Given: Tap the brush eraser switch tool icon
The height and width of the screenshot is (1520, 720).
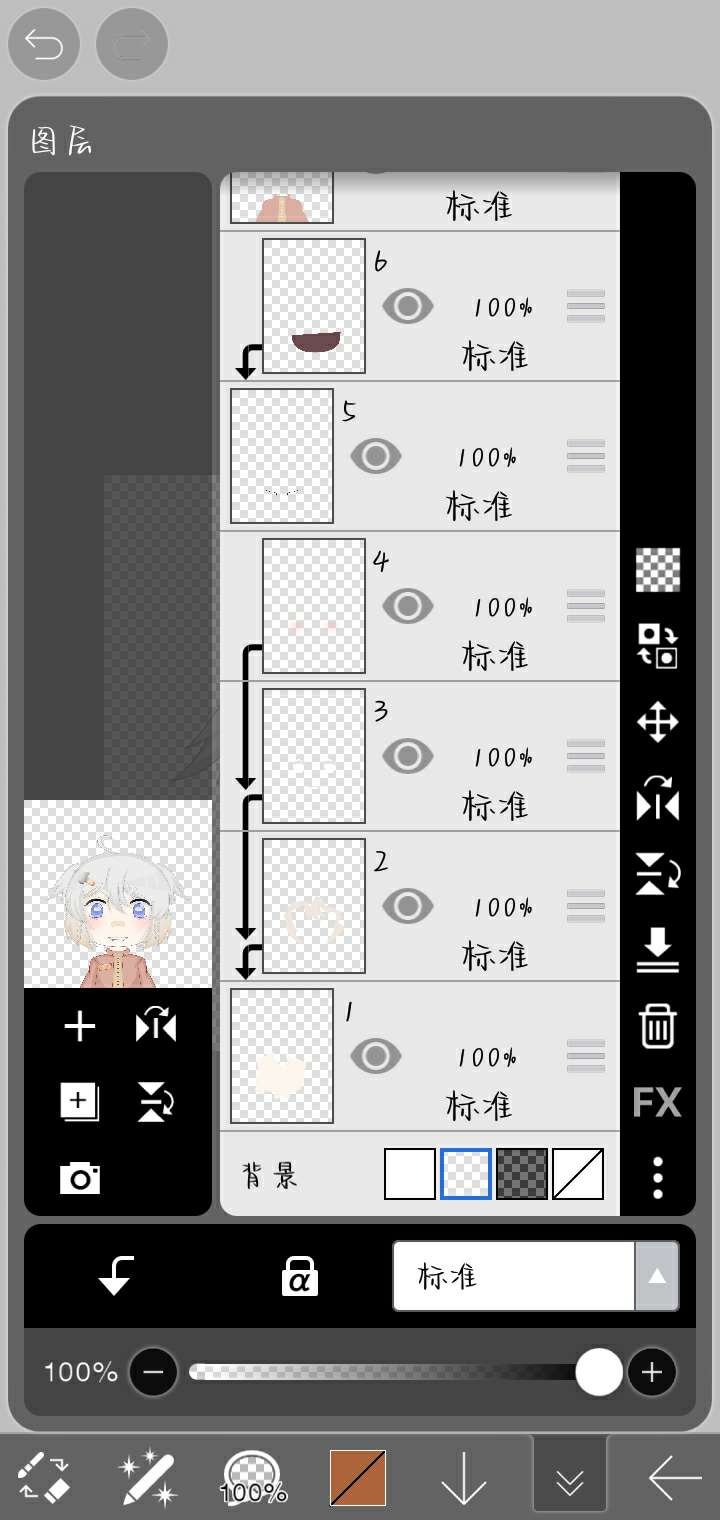Looking at the screenshot, I should click(44, 1478).
